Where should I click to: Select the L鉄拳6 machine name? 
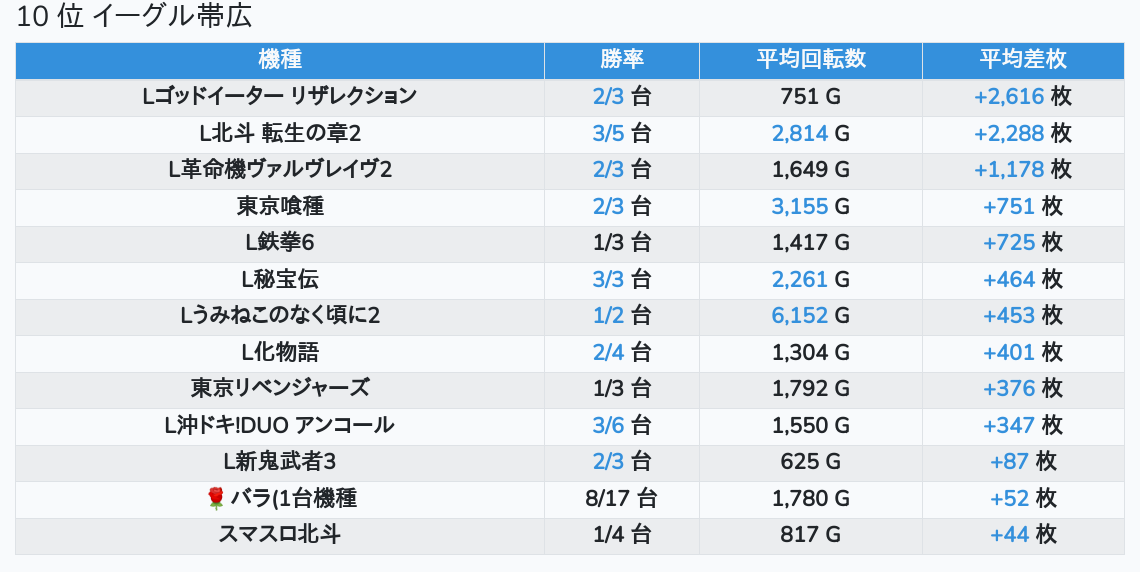[280, 242]
